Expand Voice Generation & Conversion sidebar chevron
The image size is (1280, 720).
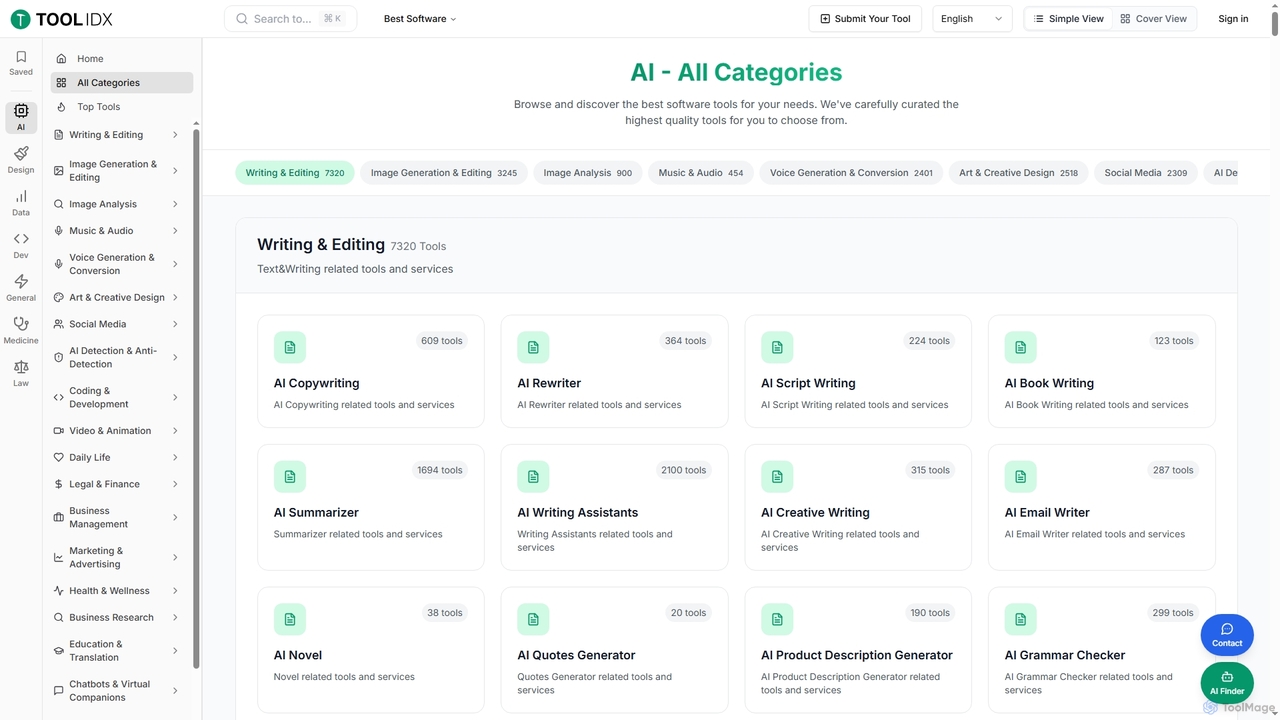coord(175,264)
